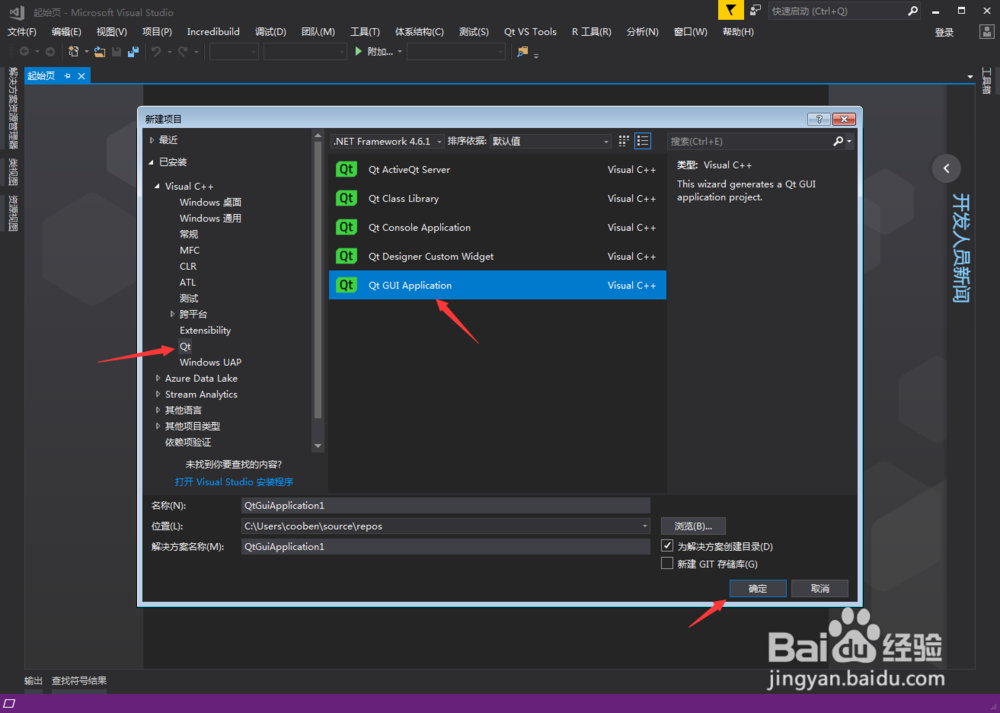Pin the start page tab
This screenshot has height=713, width=1000.
68,76
